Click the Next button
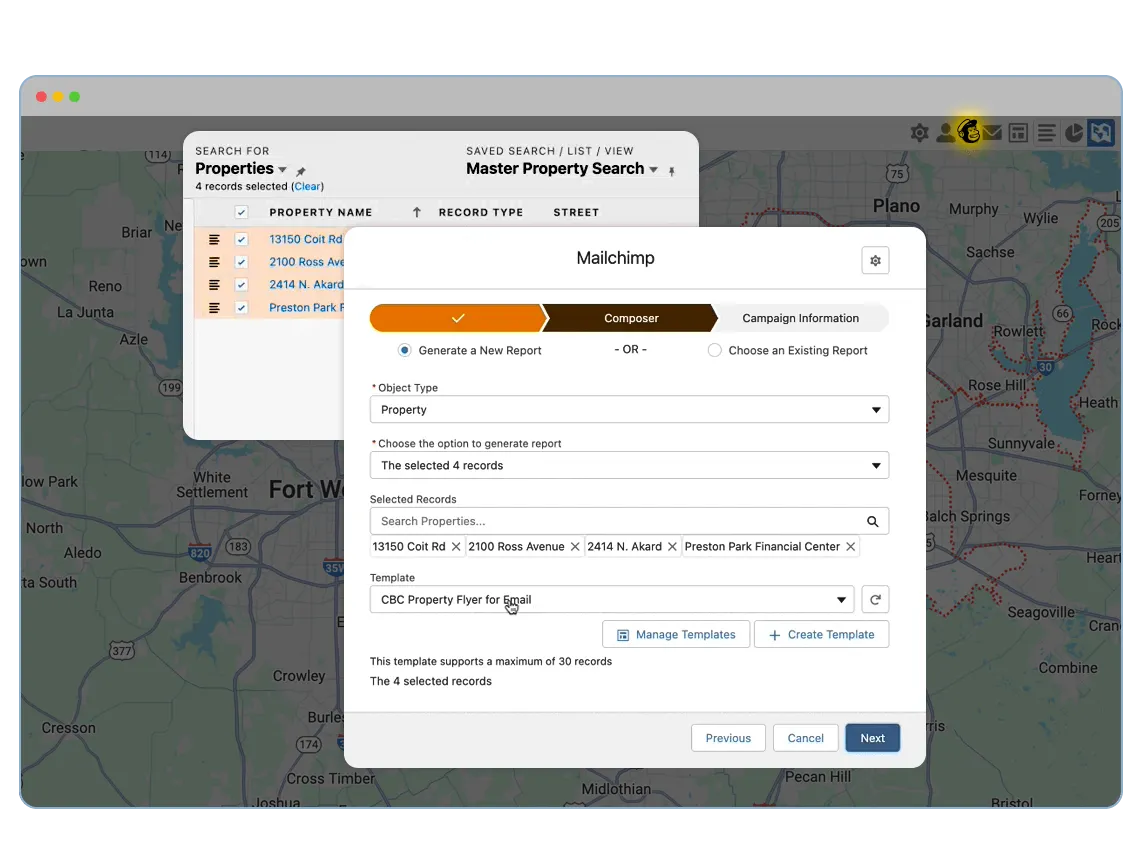Image resolution: width=1140 pixels, height=866 pixels. (x=872, y=738)
